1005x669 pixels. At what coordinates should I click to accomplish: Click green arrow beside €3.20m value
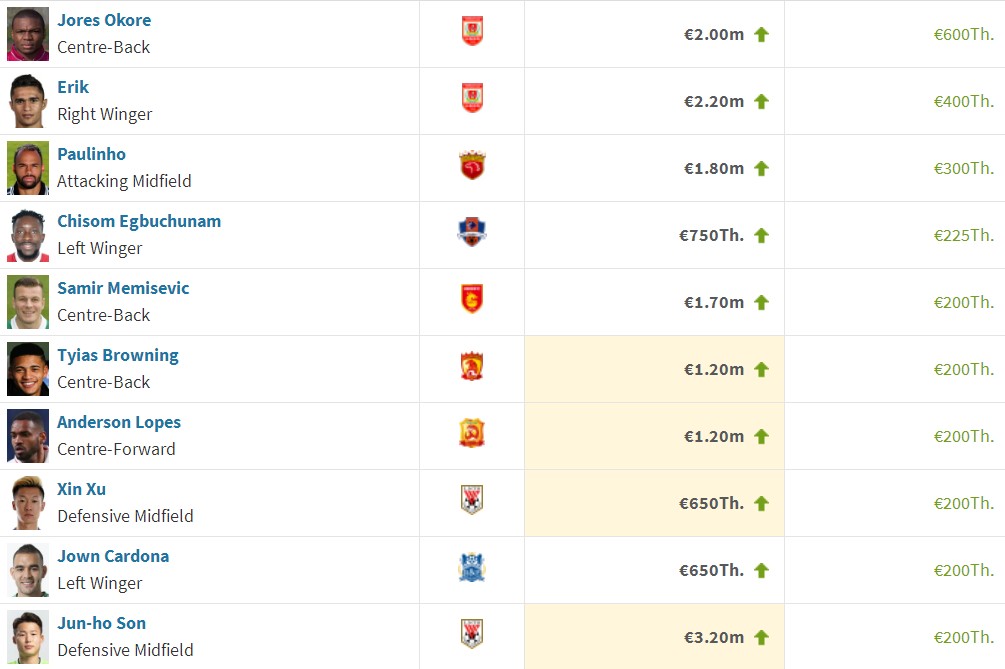(x=761, y=638)
